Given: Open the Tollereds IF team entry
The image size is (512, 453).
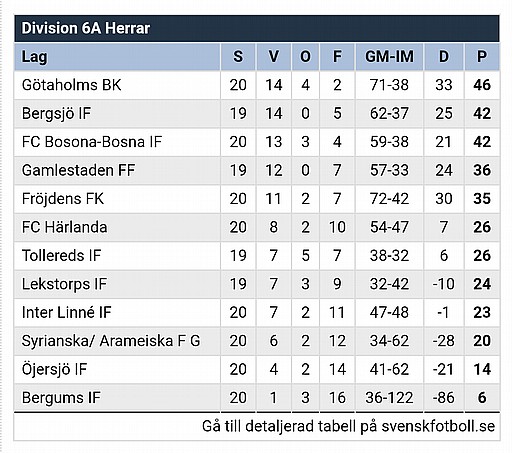Looking at the screenshot, I should [61, 256].
